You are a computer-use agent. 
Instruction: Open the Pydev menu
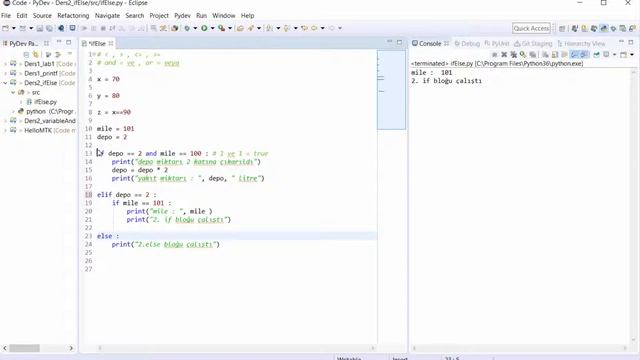pos(182,16)
